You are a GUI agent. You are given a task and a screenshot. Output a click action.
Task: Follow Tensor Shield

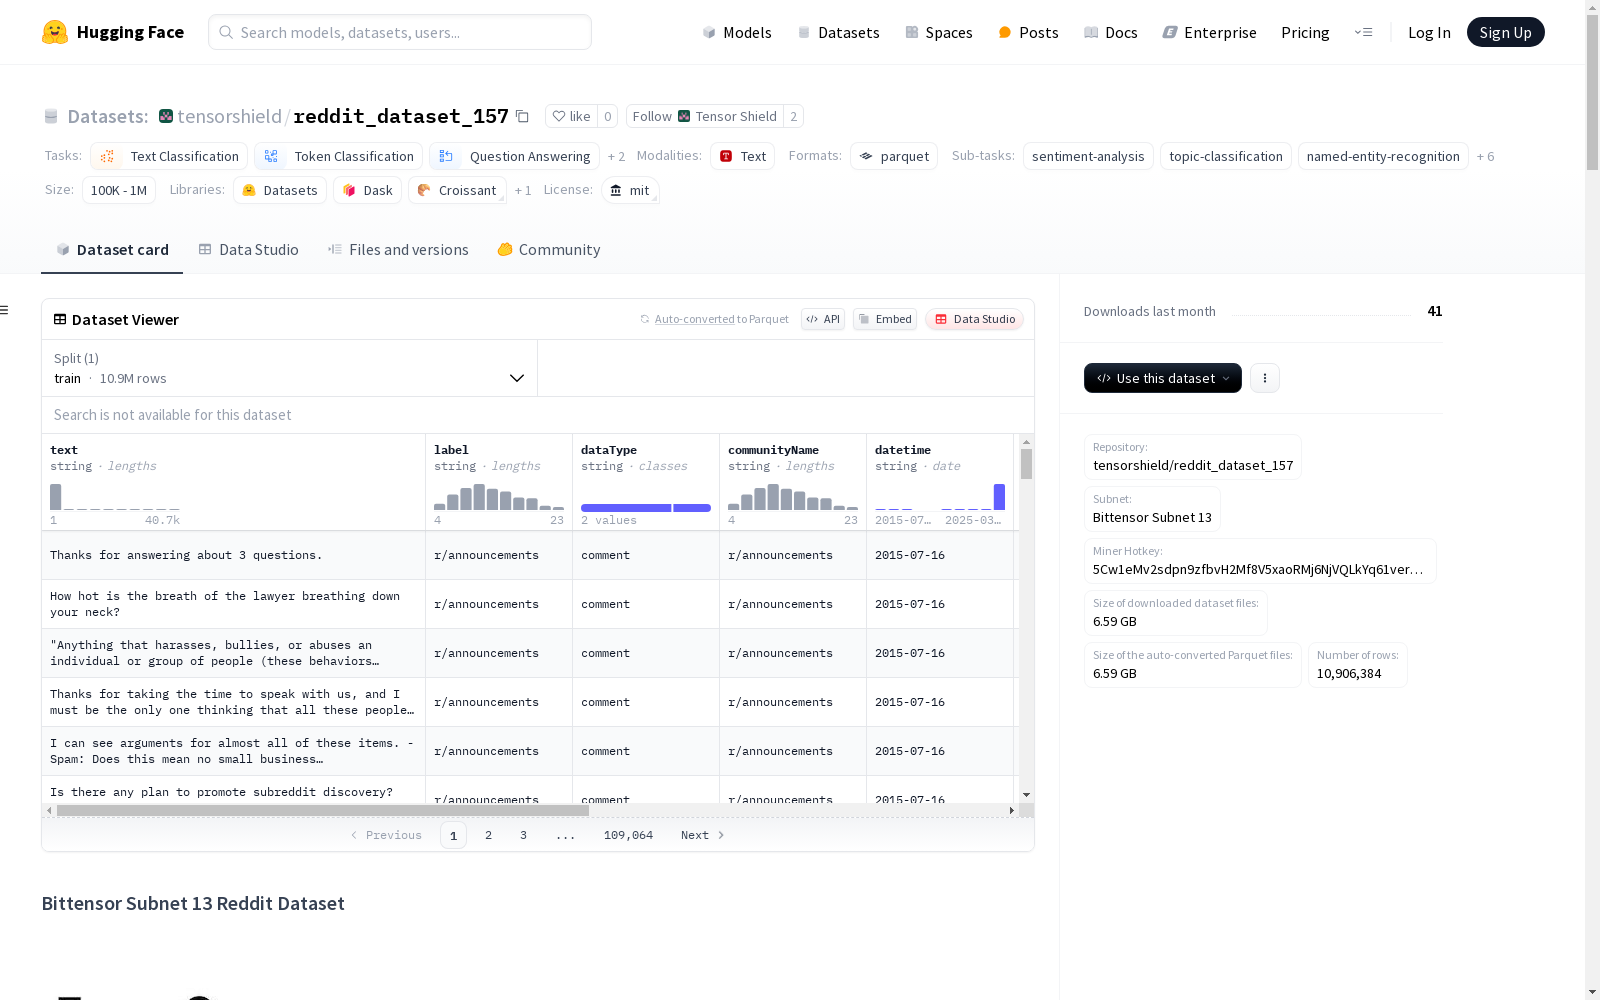pos(705,116)
